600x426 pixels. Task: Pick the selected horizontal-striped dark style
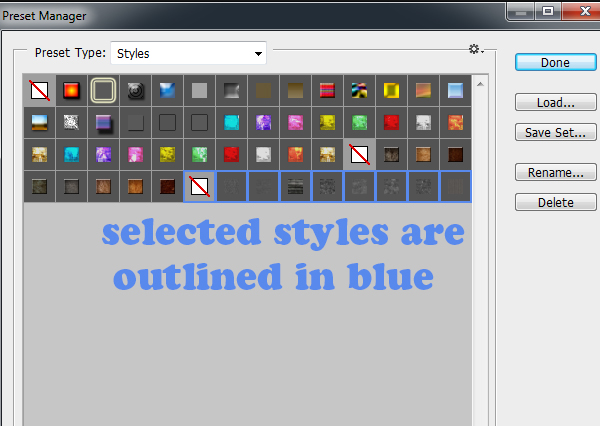click(295, 187)
